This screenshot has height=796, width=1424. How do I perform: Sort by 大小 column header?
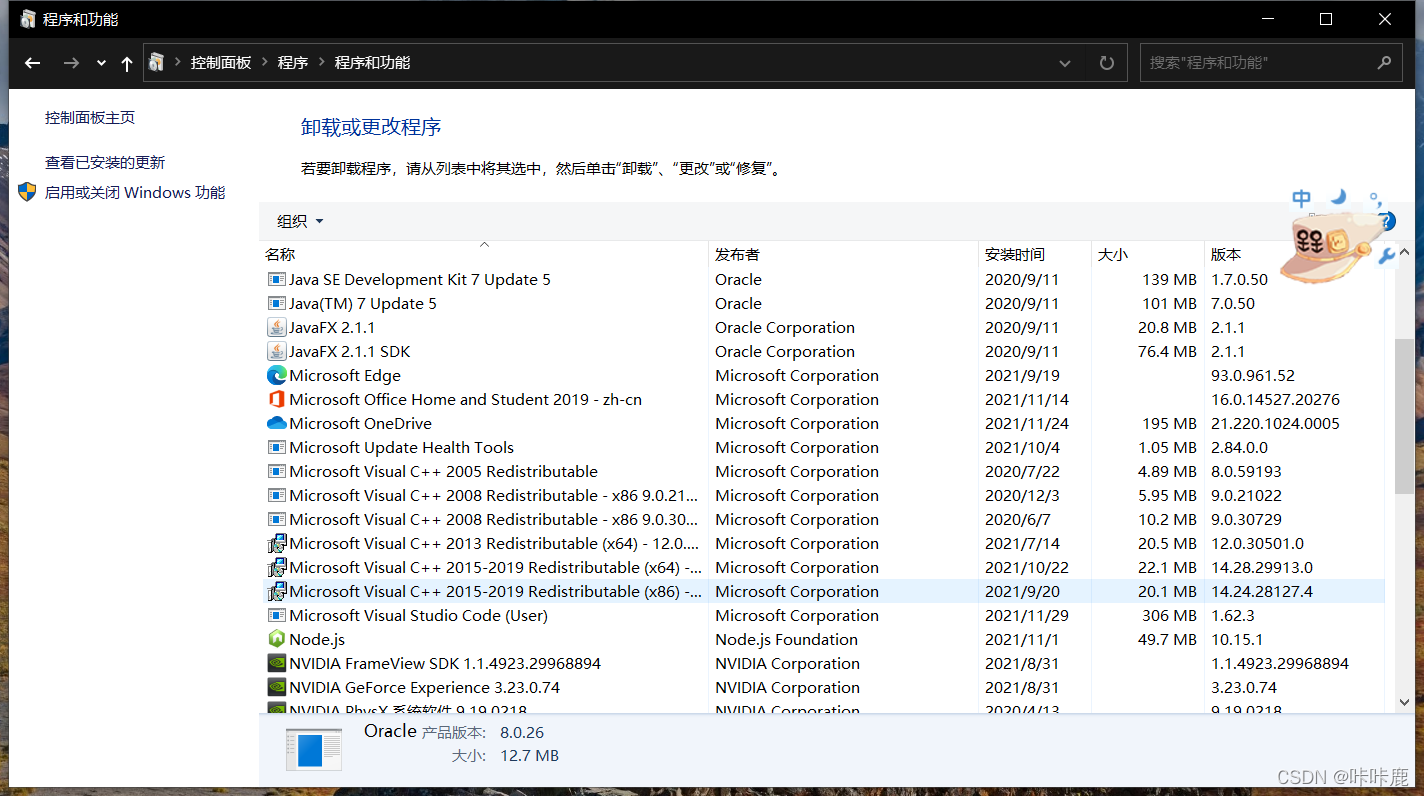click(x=1147, y=254)
